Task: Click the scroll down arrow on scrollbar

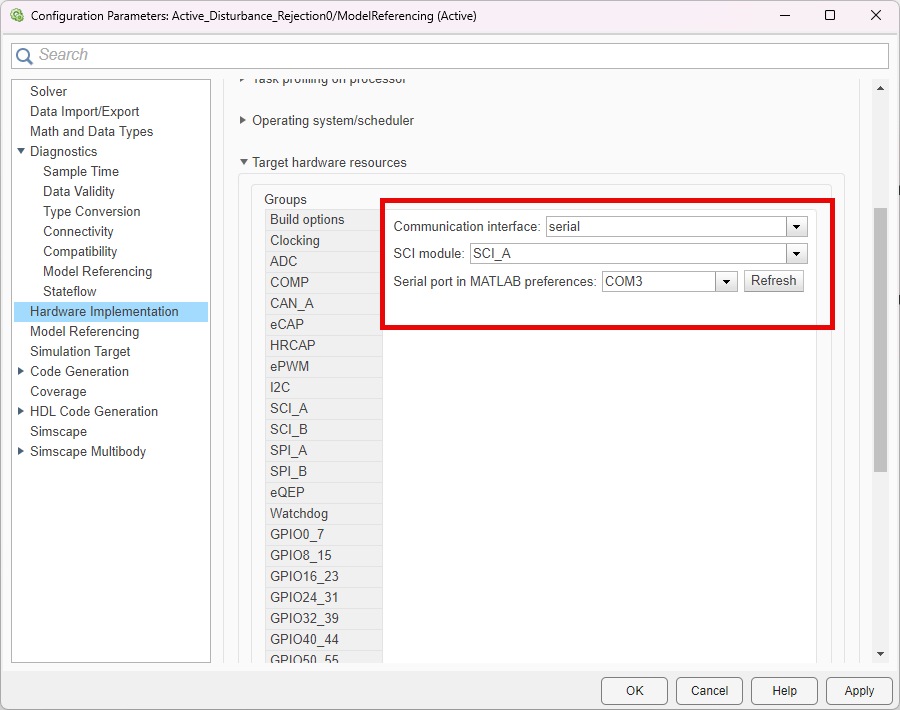Action: pos(880,654)
